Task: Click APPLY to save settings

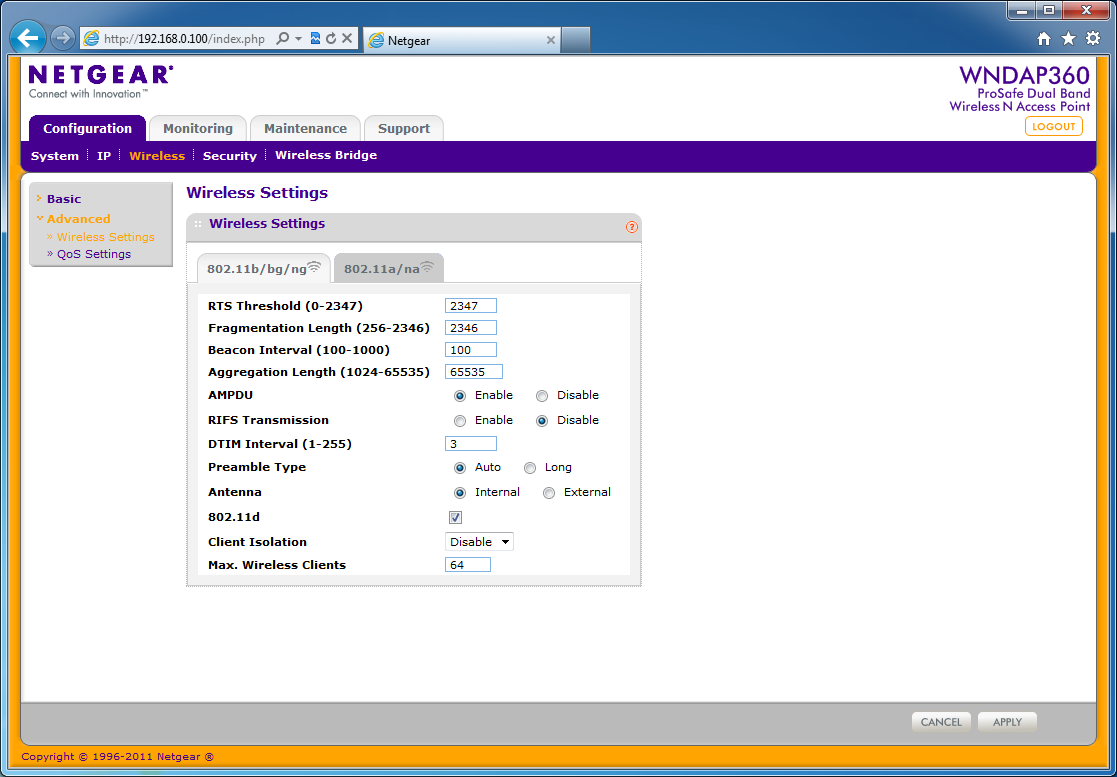Action: point(1007,722)
